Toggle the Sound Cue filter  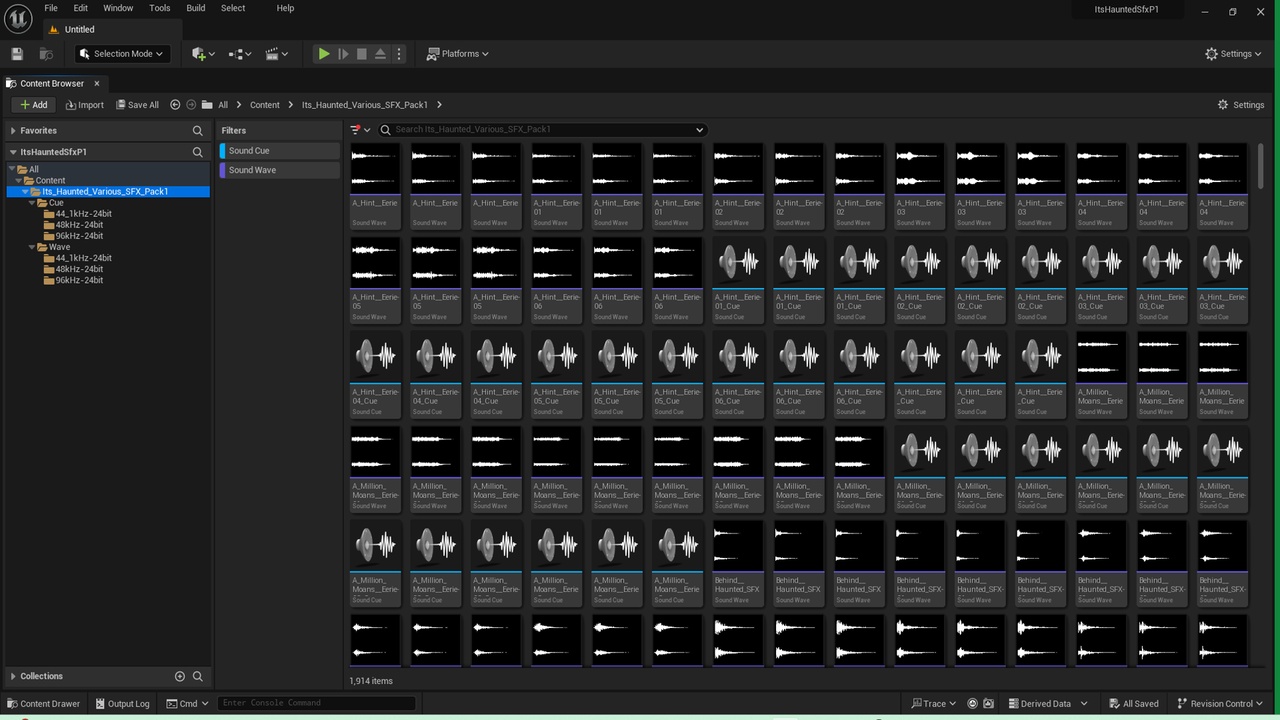click(x=280, y=151)
